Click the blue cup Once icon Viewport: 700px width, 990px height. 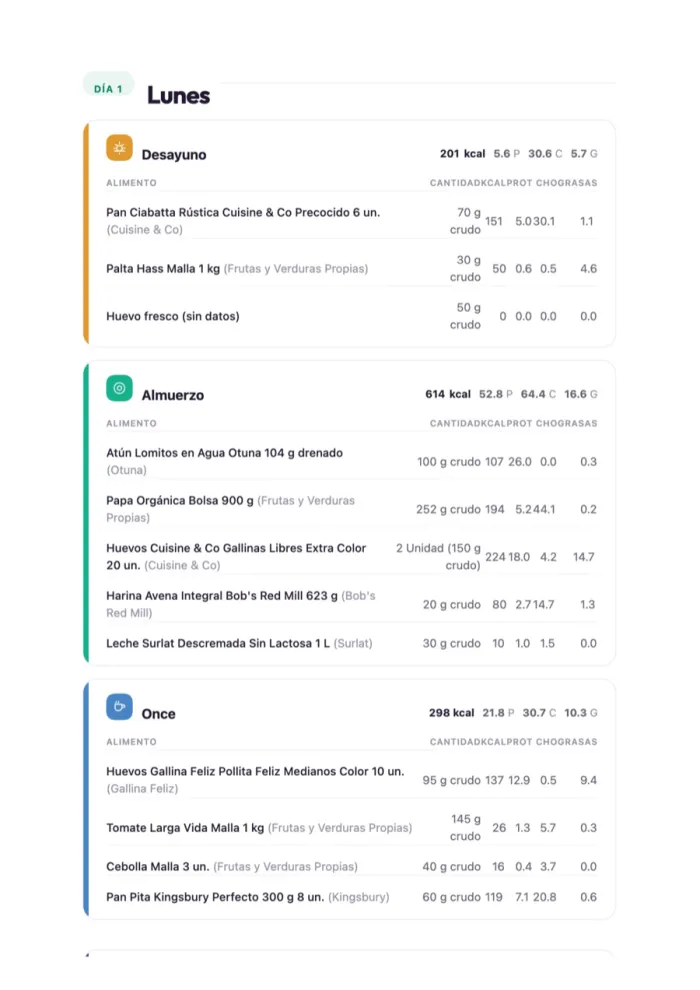pyautogui.click(x=119, y=707)
